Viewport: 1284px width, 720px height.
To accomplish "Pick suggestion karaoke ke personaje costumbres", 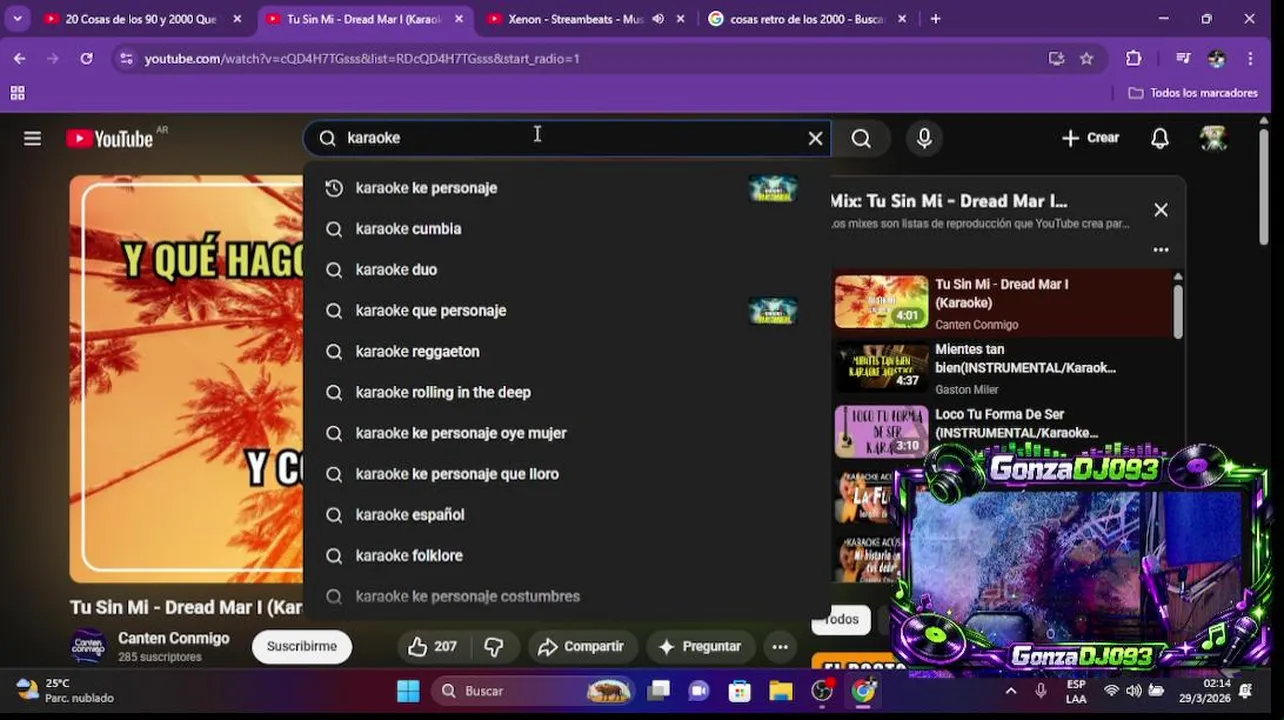I will tap(566, 597).
